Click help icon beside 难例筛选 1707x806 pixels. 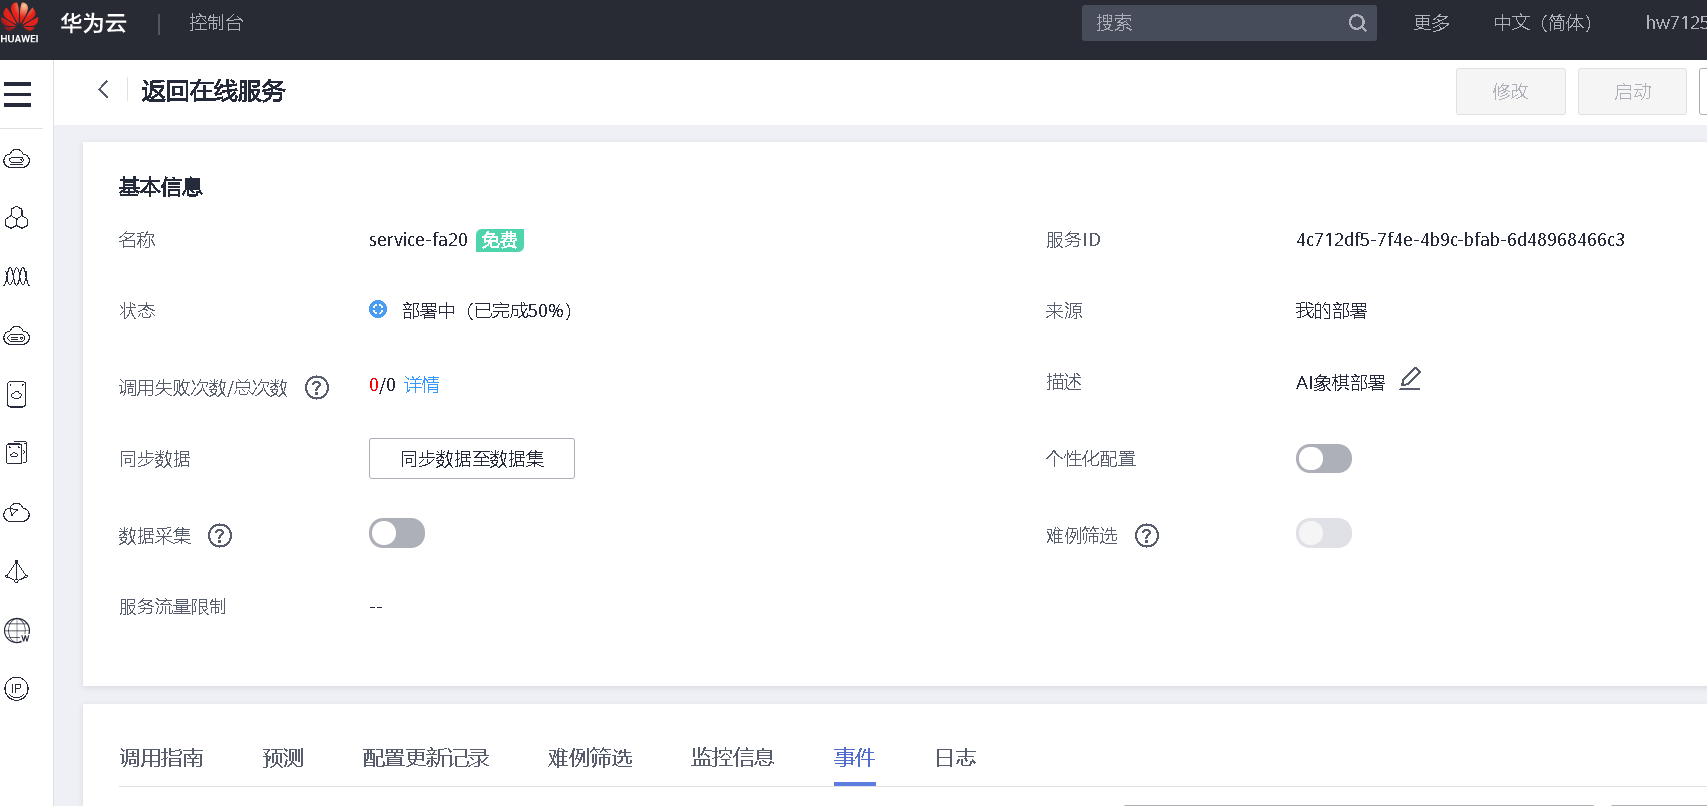[x=1147, y=536]
